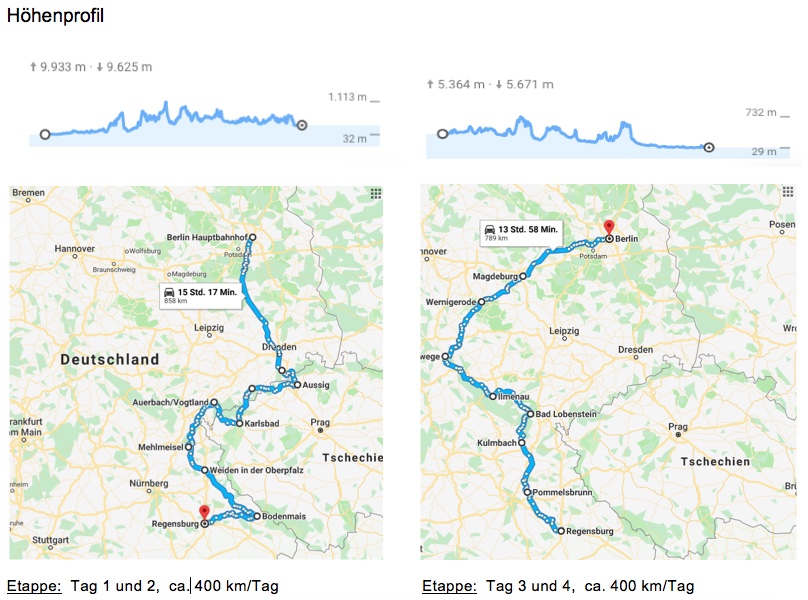Click the Bad Lobenstein waypoint on right map
Image resolution: width=808 pixels, height=600 pixels.
coord(531,414)
